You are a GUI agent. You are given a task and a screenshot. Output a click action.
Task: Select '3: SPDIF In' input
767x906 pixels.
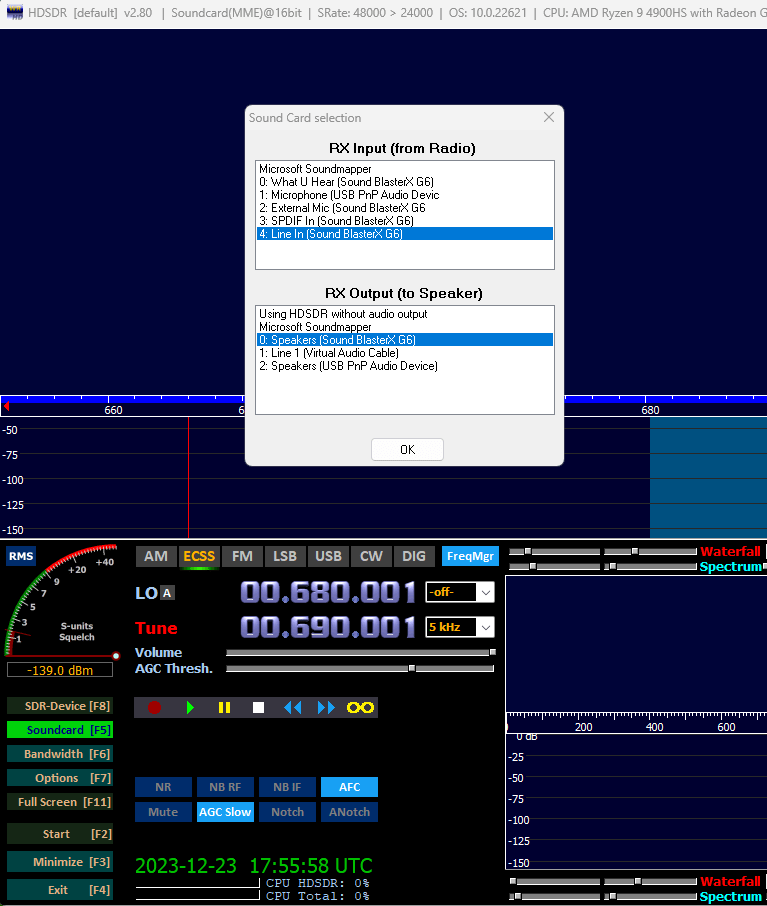click(405, 221)
